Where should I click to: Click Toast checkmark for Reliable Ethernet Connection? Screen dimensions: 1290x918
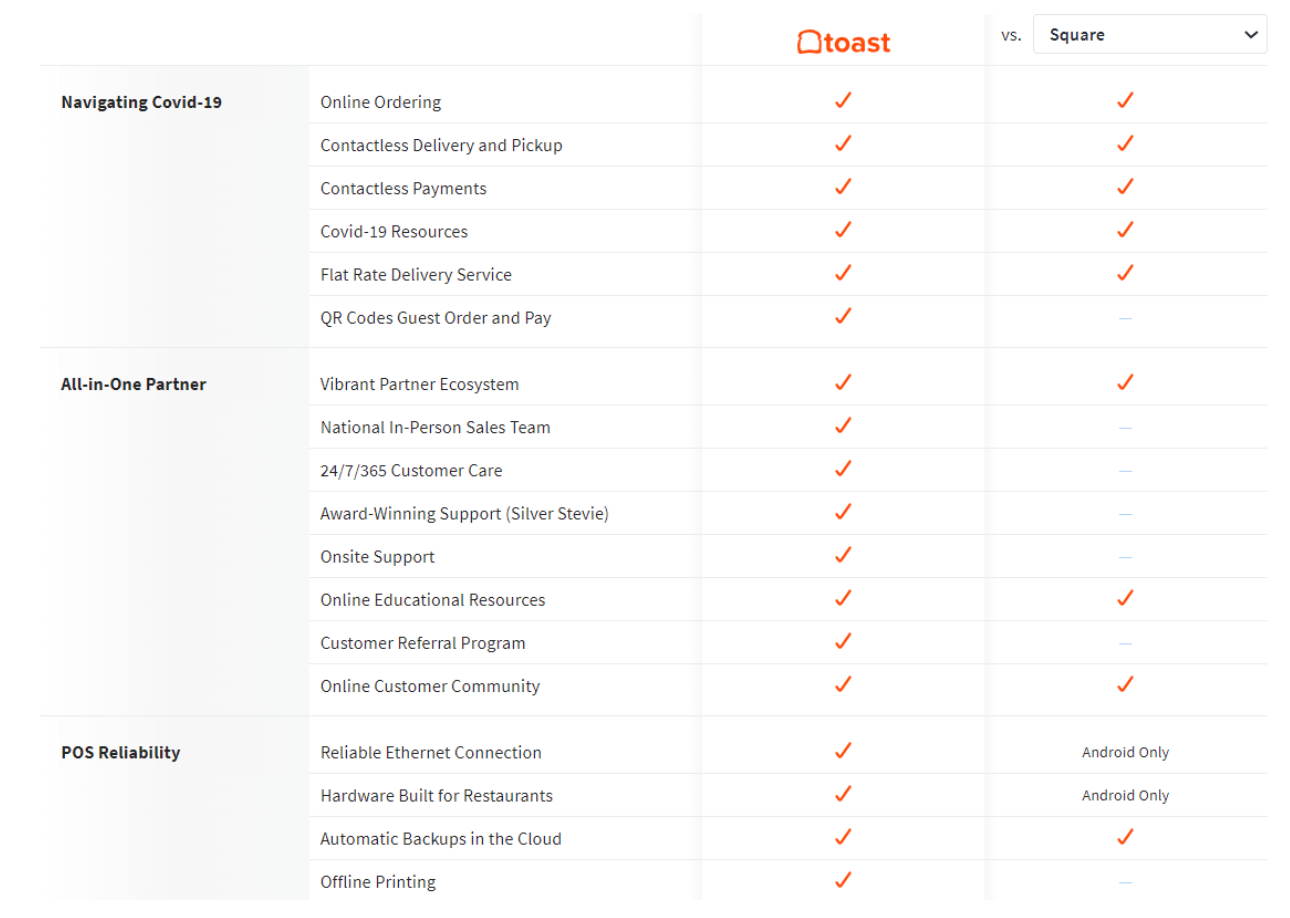843,750
